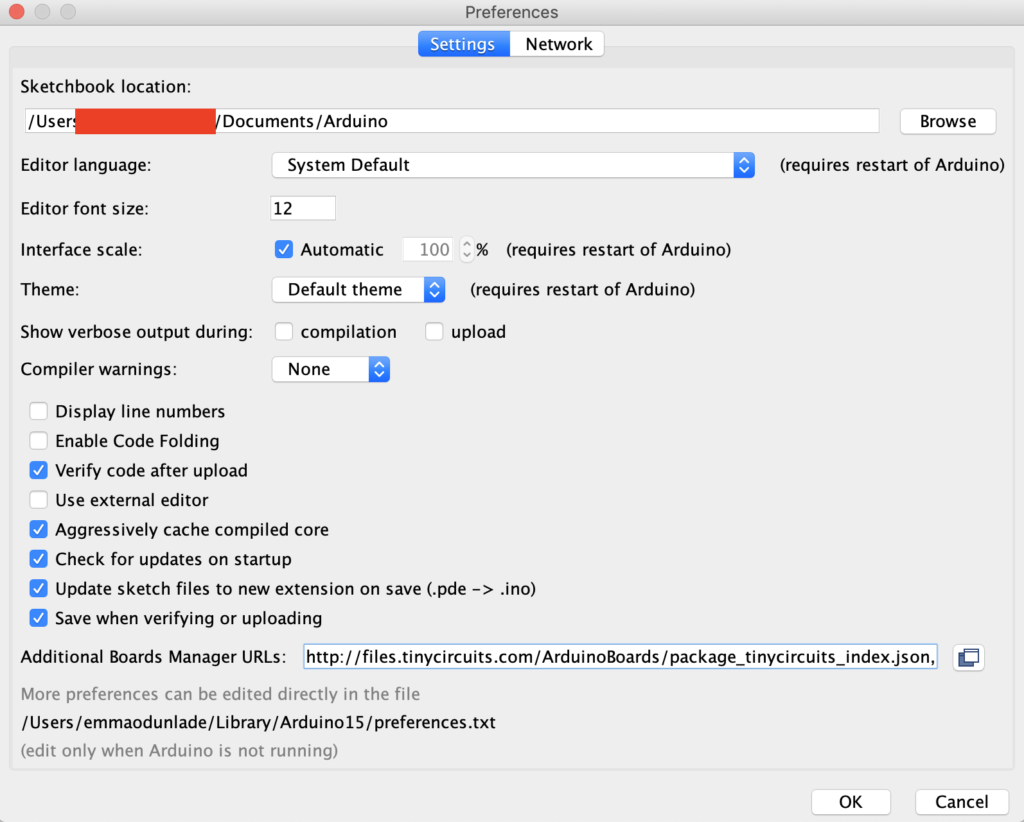Disable Aggressively cache compiled core
This screenshot has height=822, width=1024.
39,529
